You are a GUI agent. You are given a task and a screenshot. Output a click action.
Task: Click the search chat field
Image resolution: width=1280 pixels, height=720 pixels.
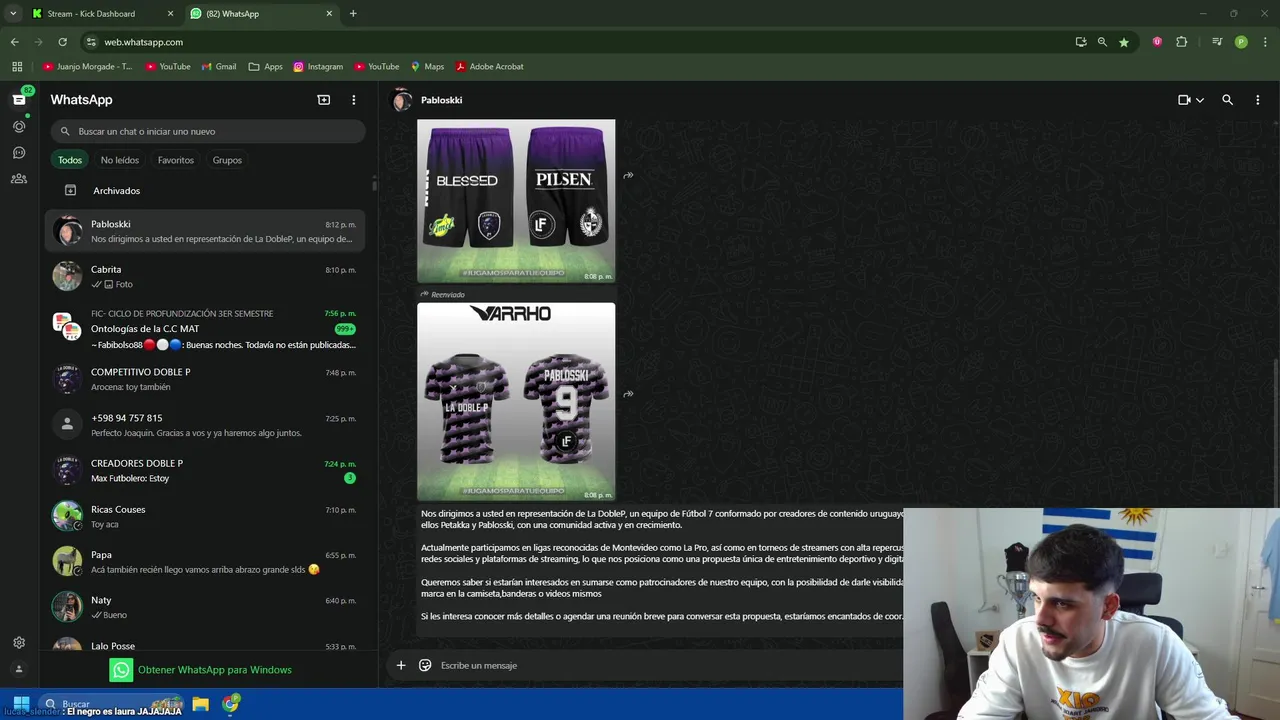point(208,131)
